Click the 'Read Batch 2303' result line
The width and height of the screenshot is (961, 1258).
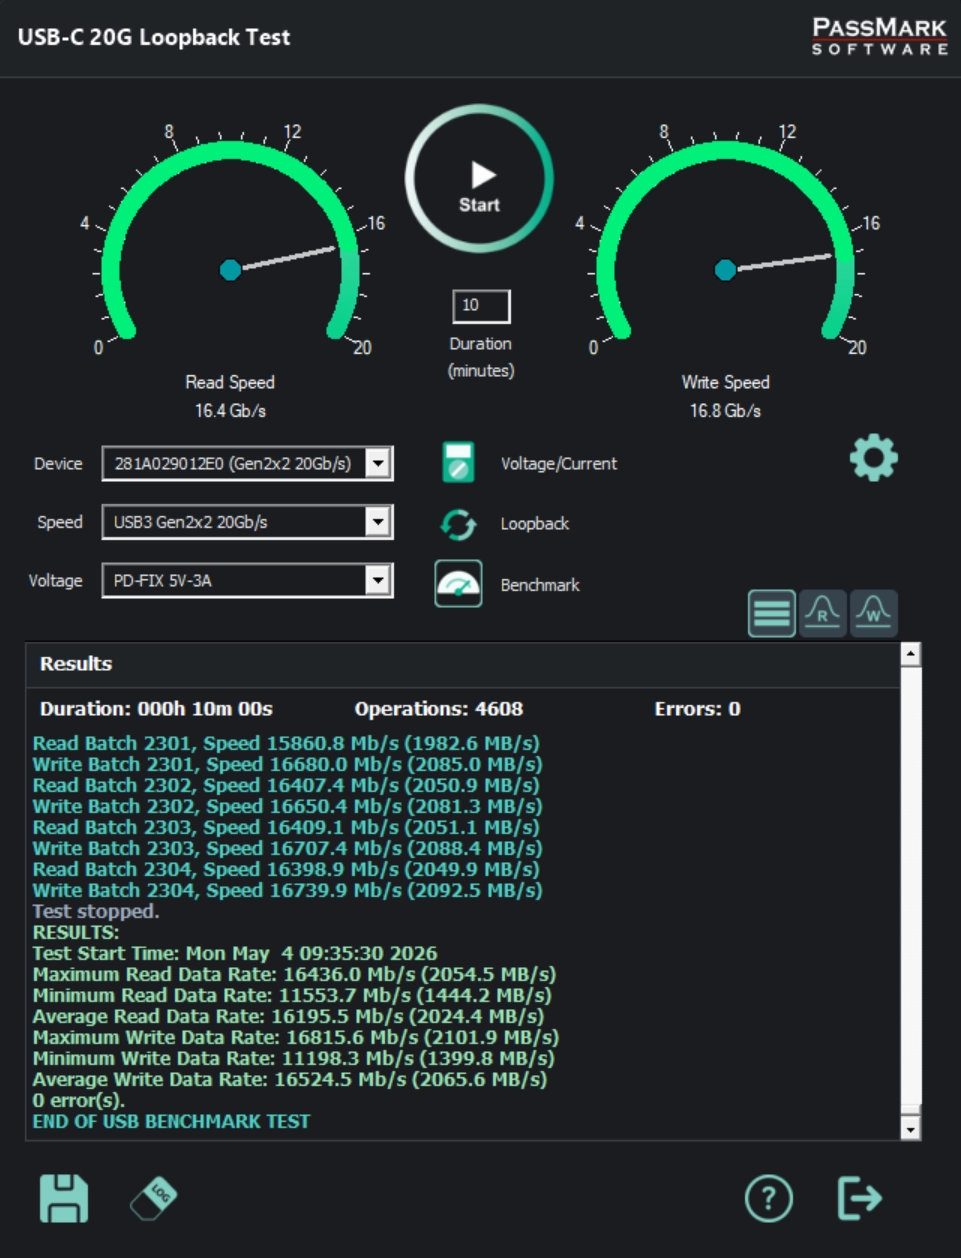click(x=286, y=827)
